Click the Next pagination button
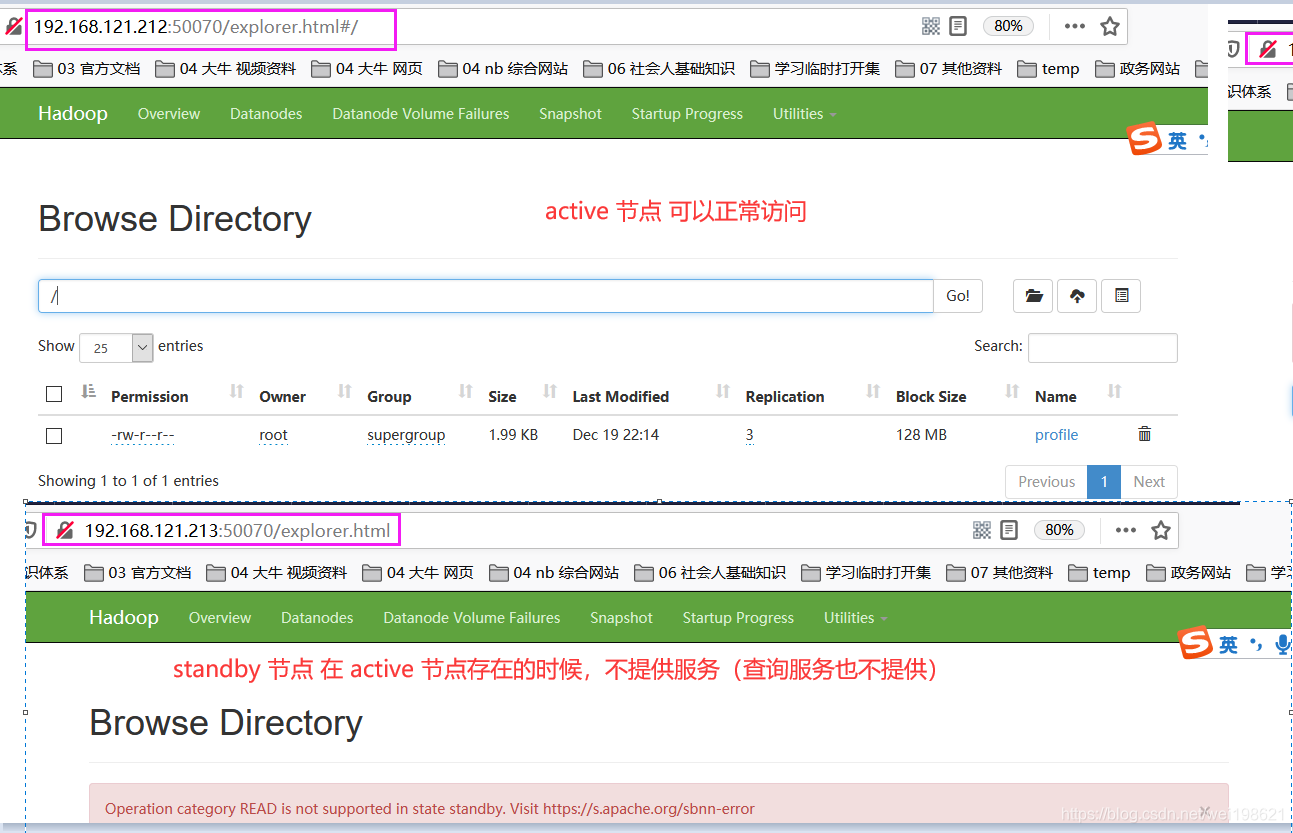 coord(1149,482)
